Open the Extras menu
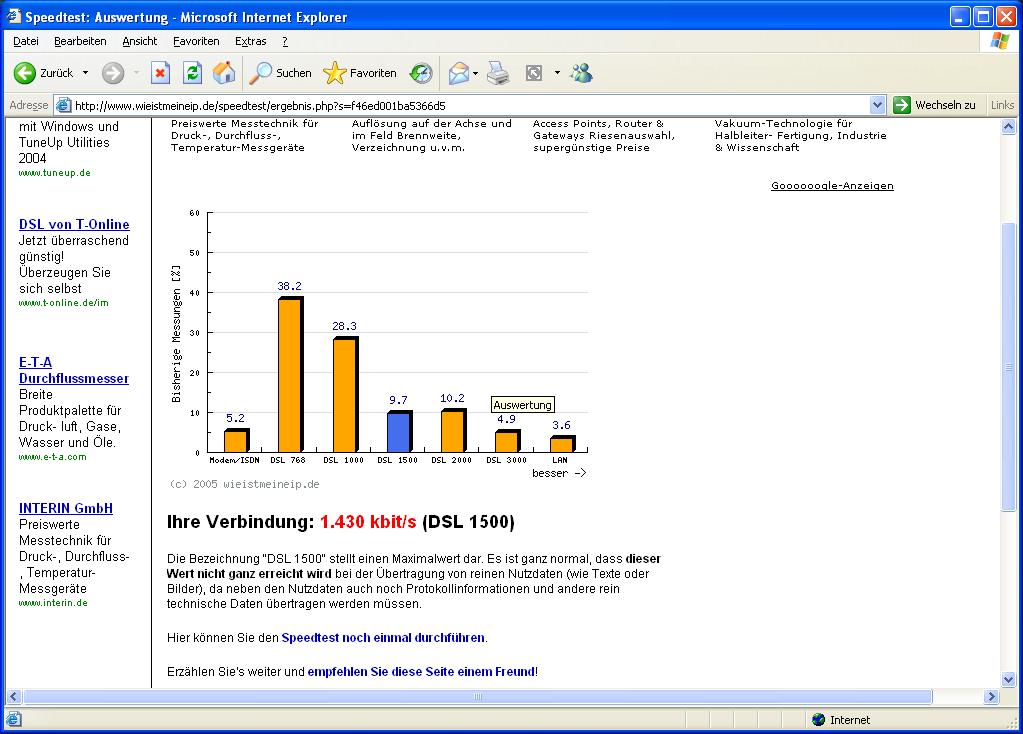This screenshot has height=734, width=1023. tap(251, 41)
